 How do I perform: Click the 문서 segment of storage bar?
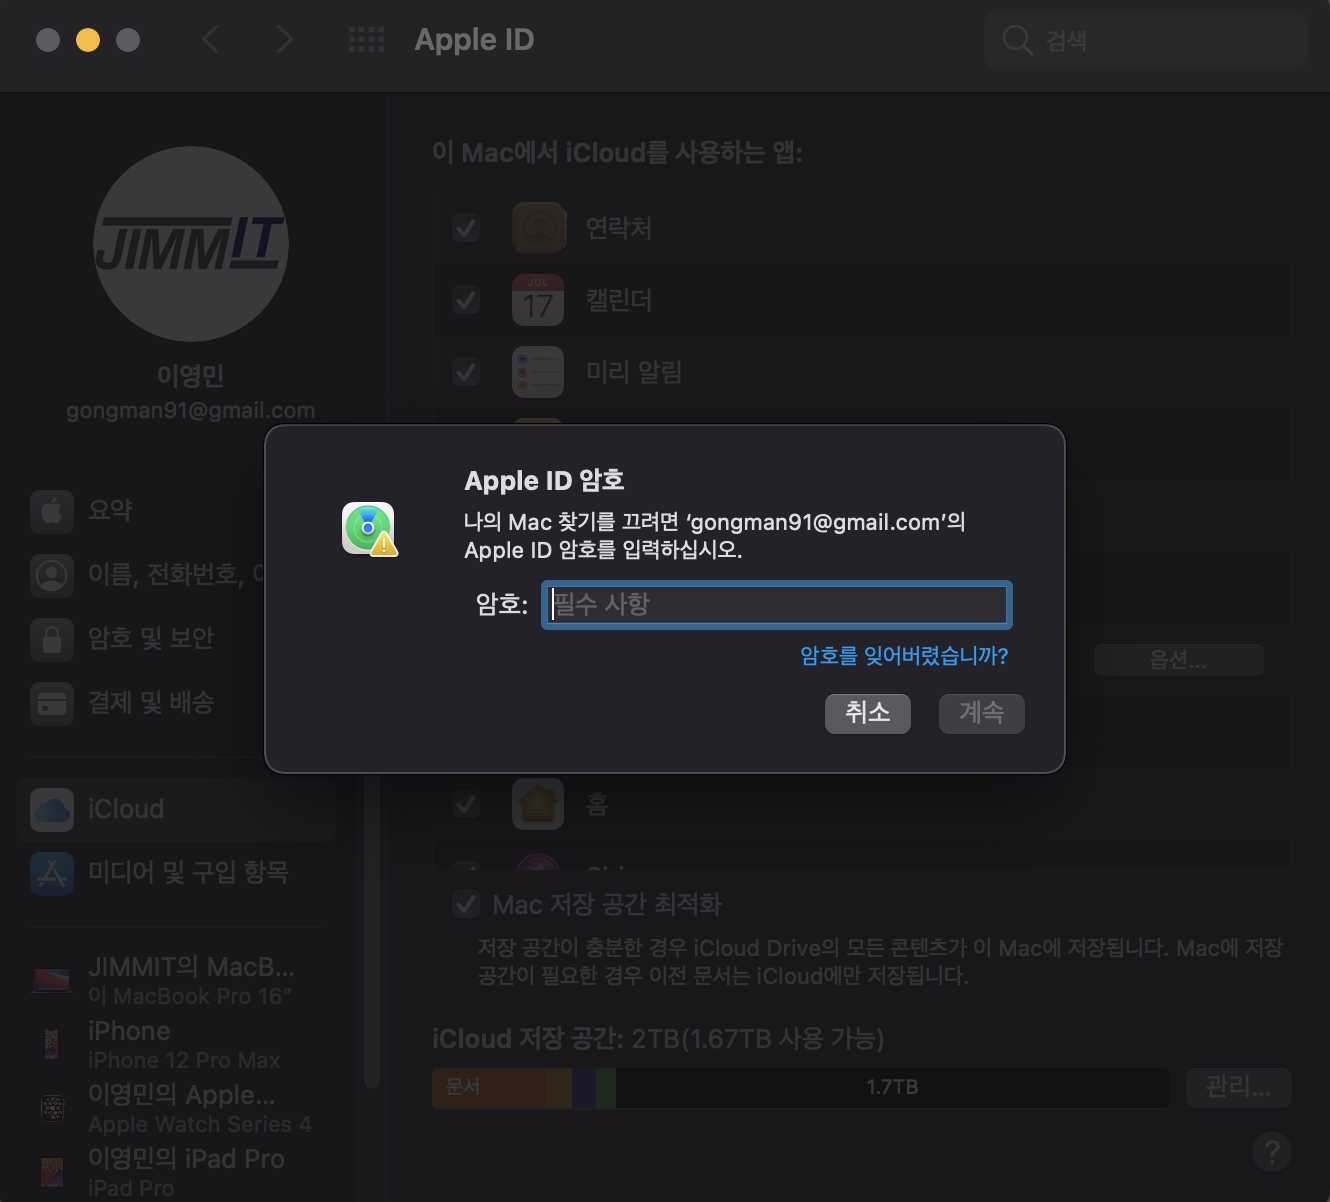pos(489,1088)
